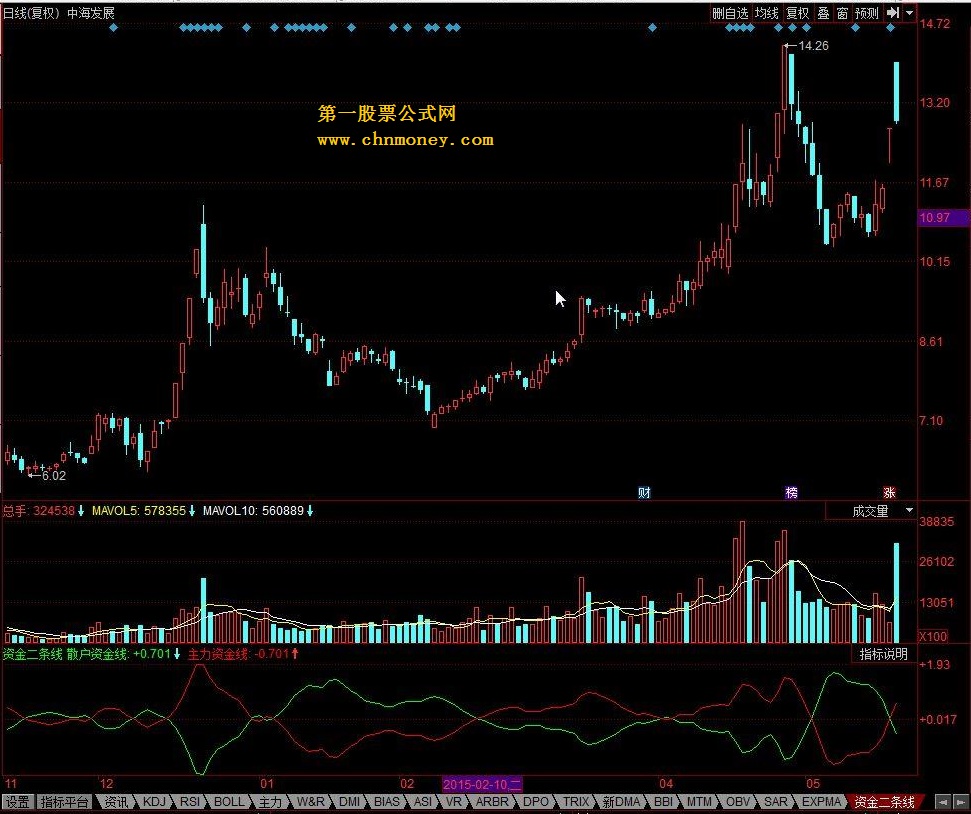Image resolution: width=971 pixels, height=814 pixels.
Task: Select the MTM indicator tab
Action: (x=699, y=802)
